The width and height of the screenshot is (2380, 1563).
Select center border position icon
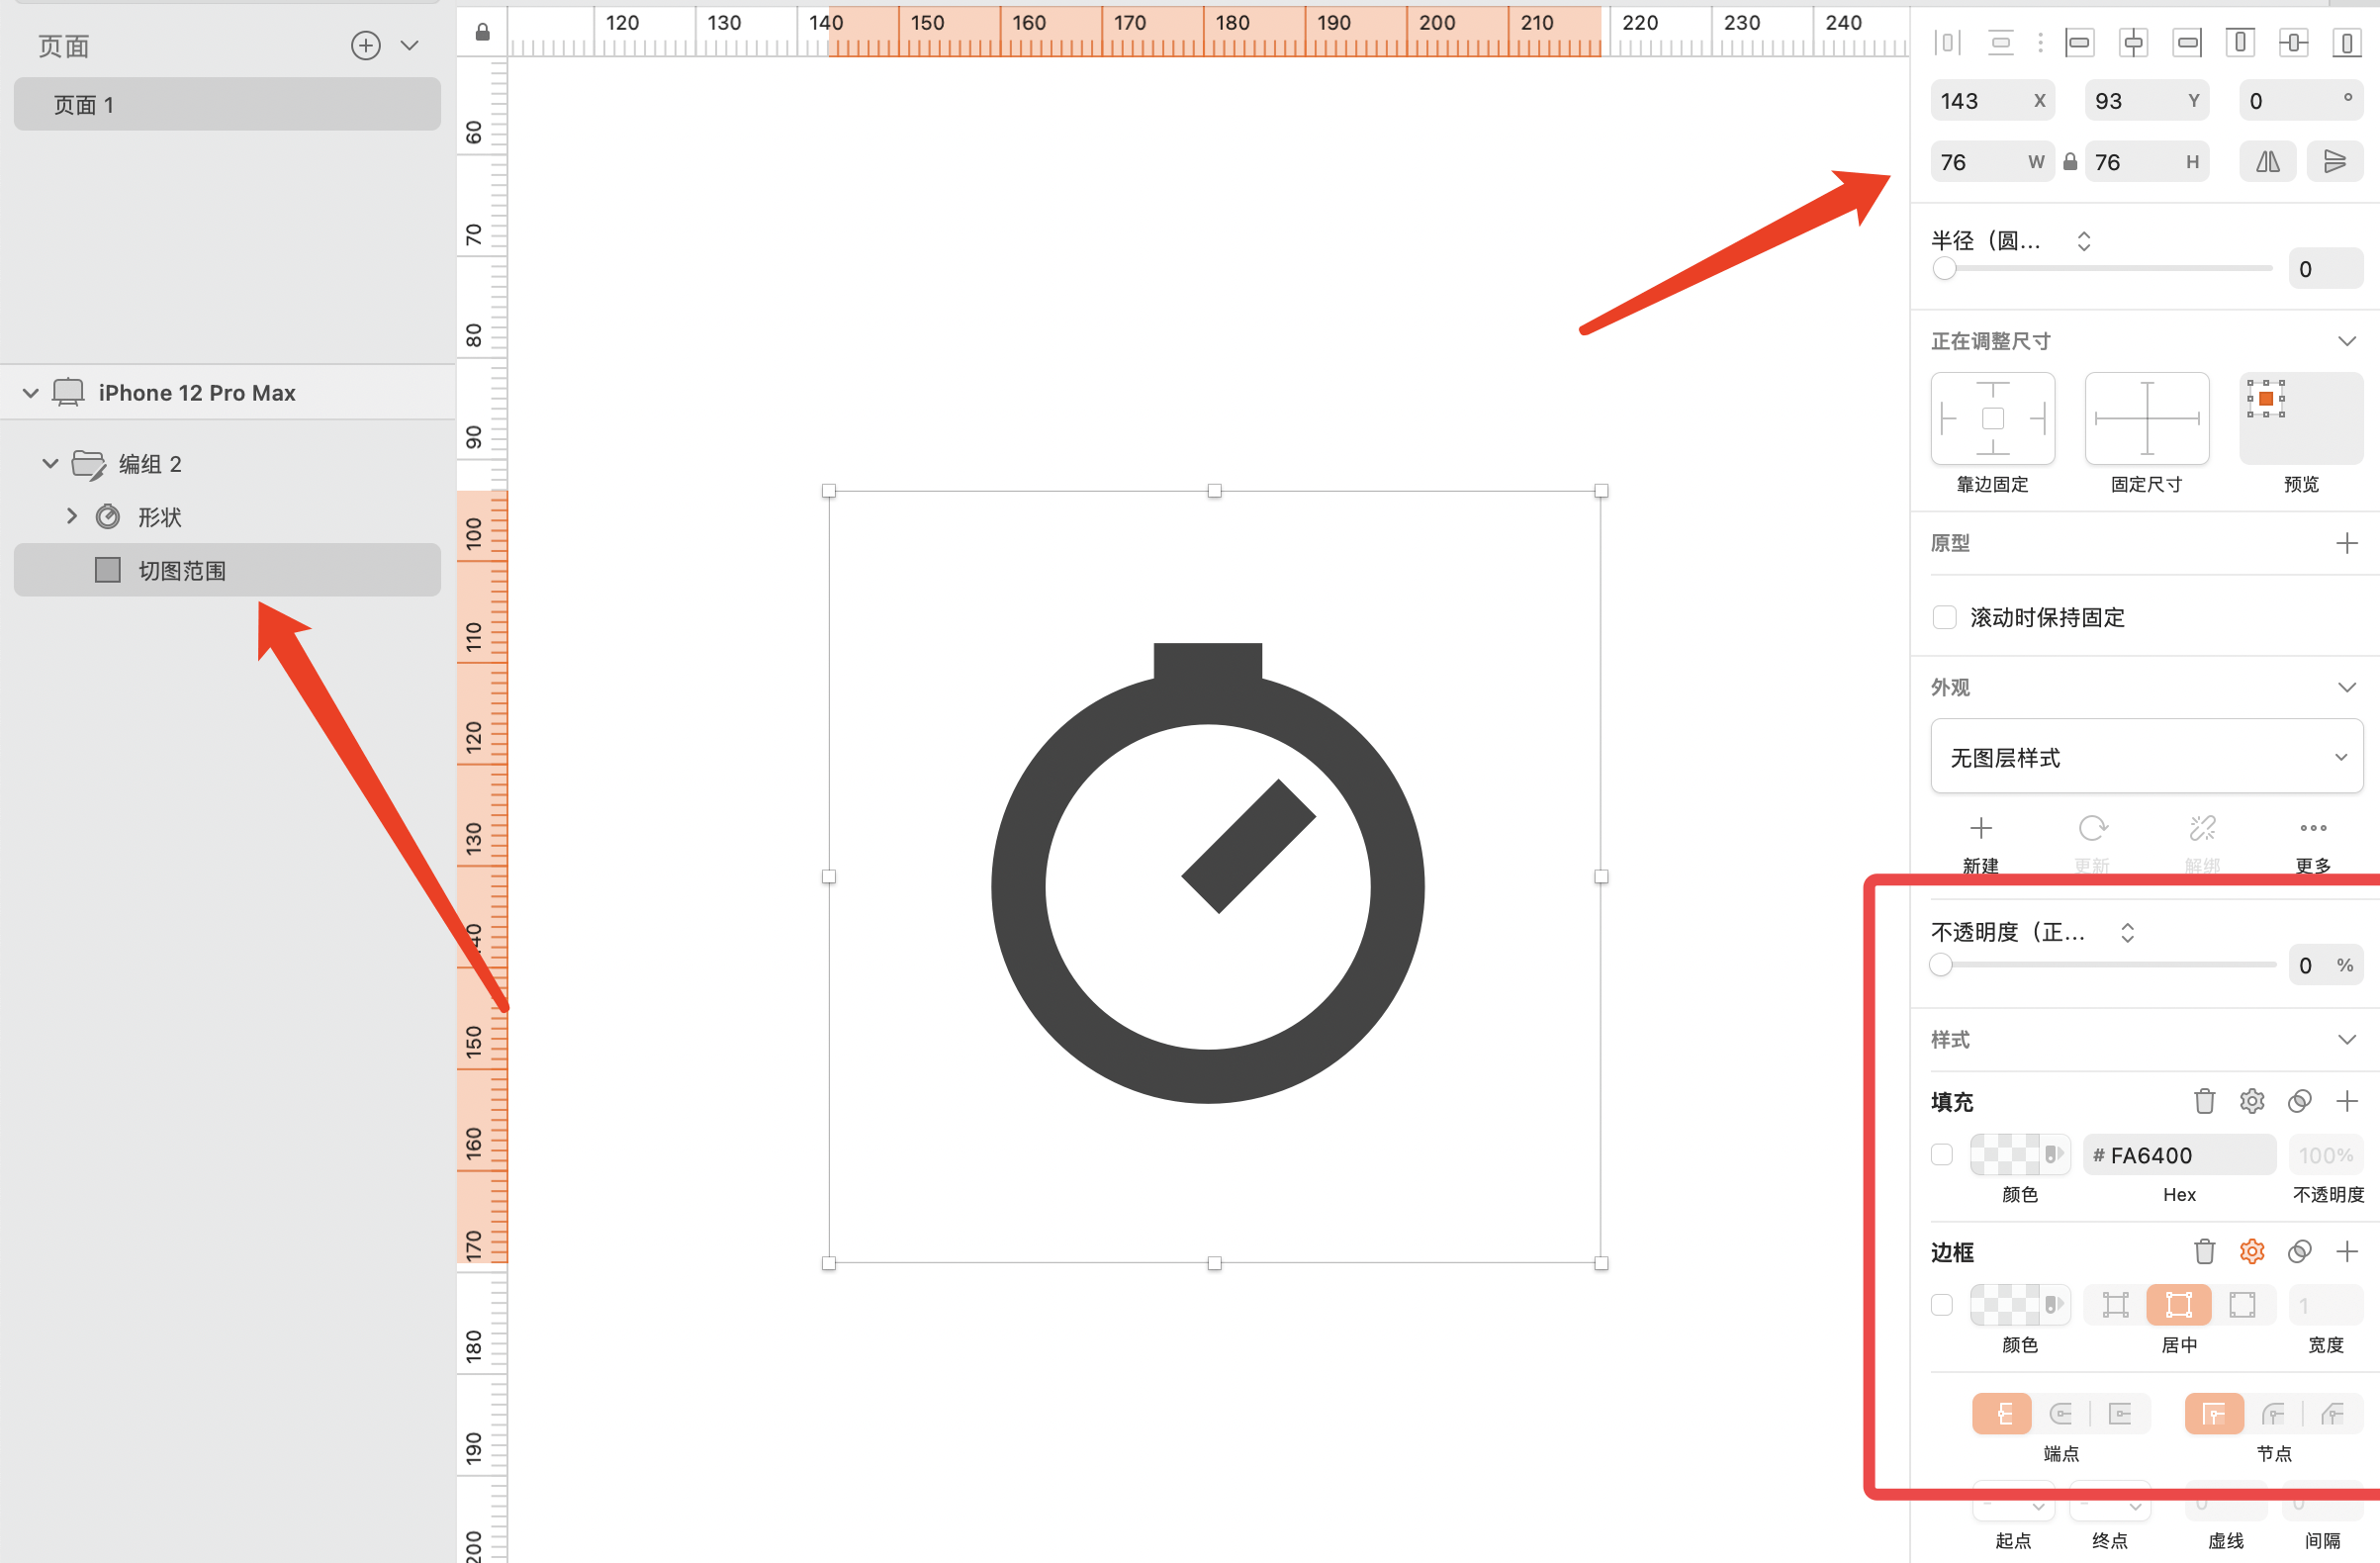point(2178,1305)
